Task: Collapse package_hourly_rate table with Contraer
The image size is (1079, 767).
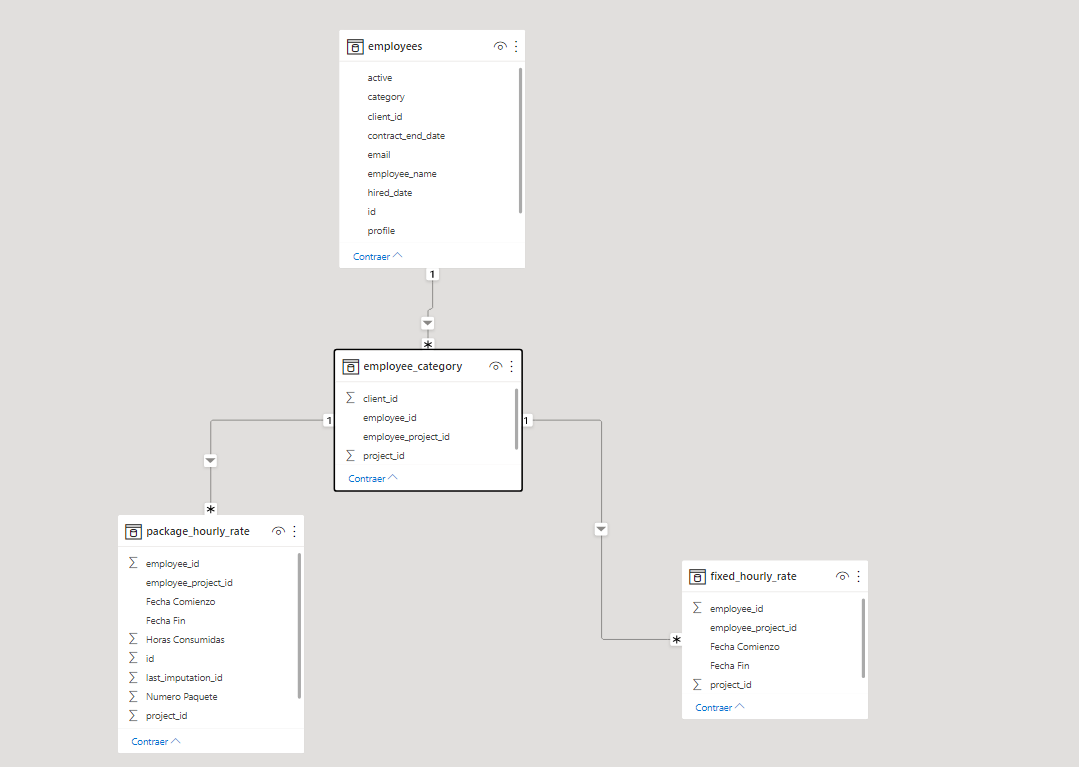Action: click(x=156, y=742)
